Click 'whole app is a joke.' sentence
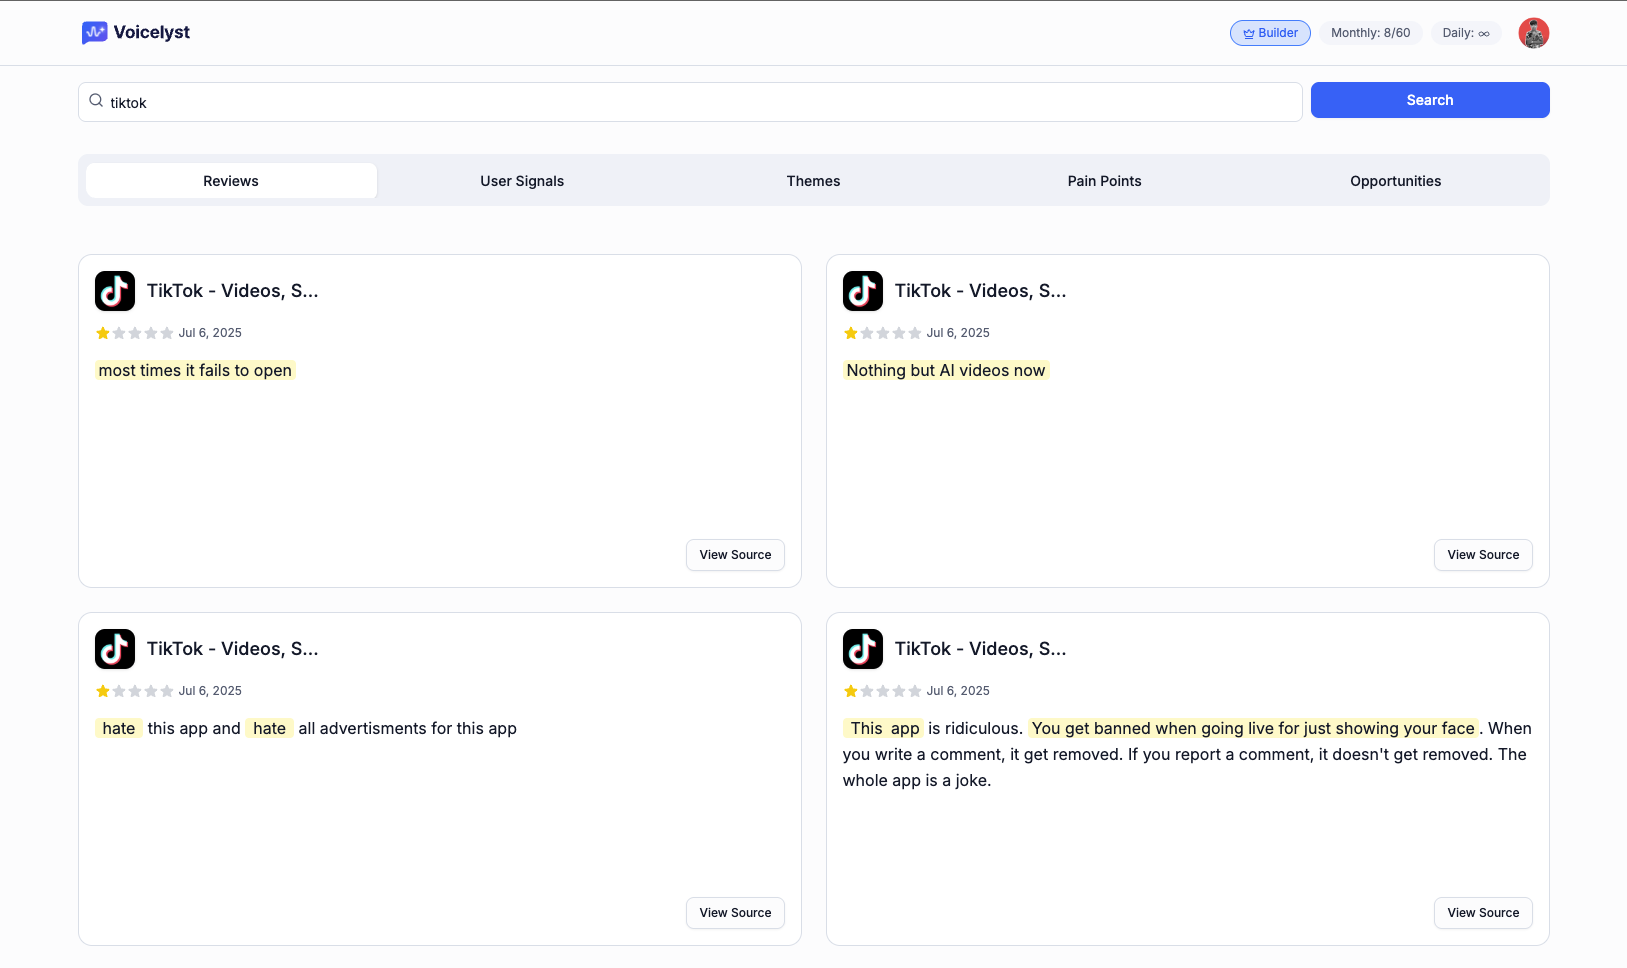The height and width of the screenshot is (968, 1627). [917, 780]
